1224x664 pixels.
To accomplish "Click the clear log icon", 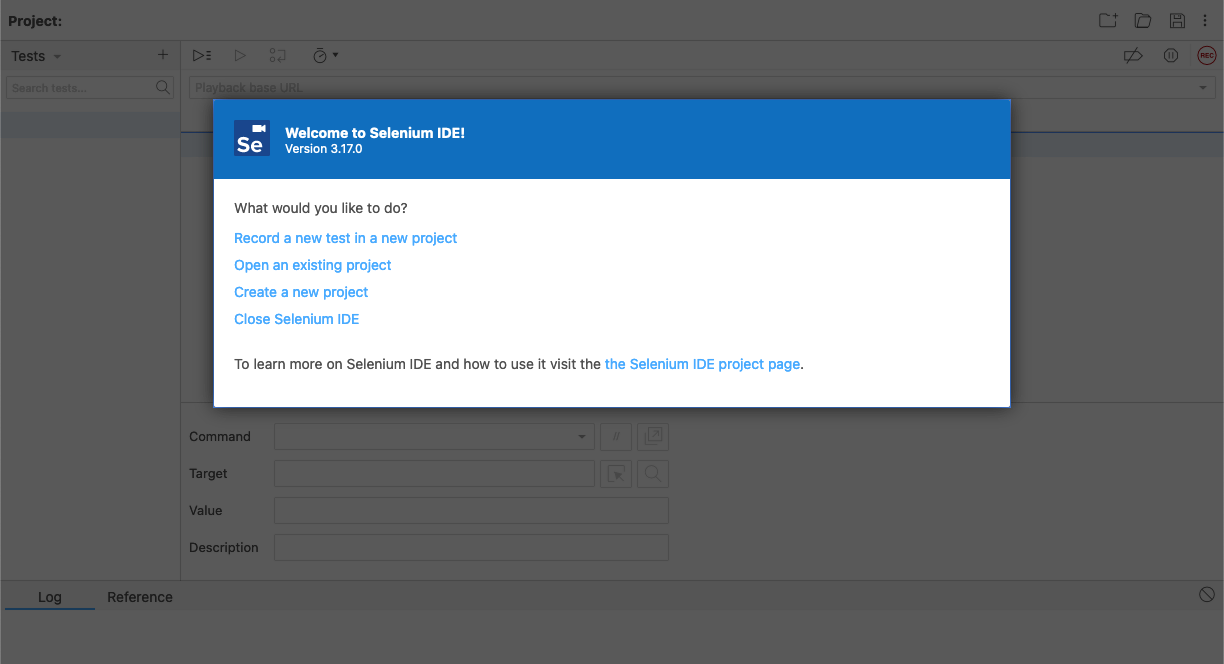I will tap(1206, 593).
